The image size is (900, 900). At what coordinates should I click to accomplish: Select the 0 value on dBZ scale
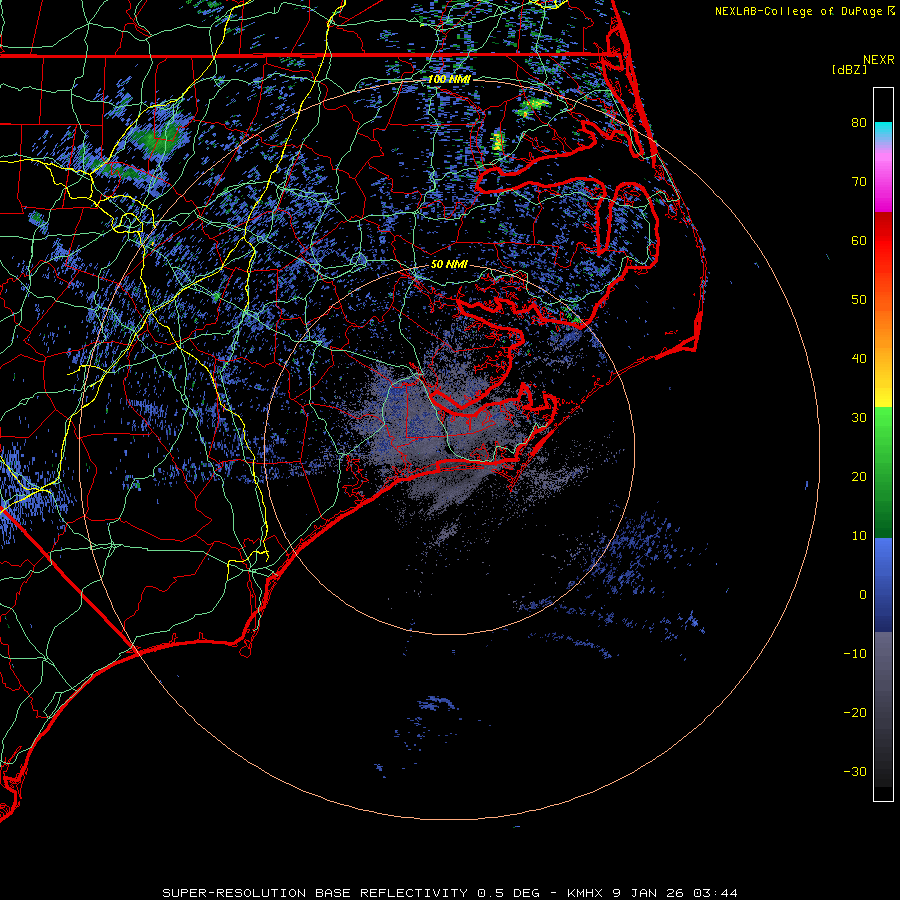[x=863, y=595]
